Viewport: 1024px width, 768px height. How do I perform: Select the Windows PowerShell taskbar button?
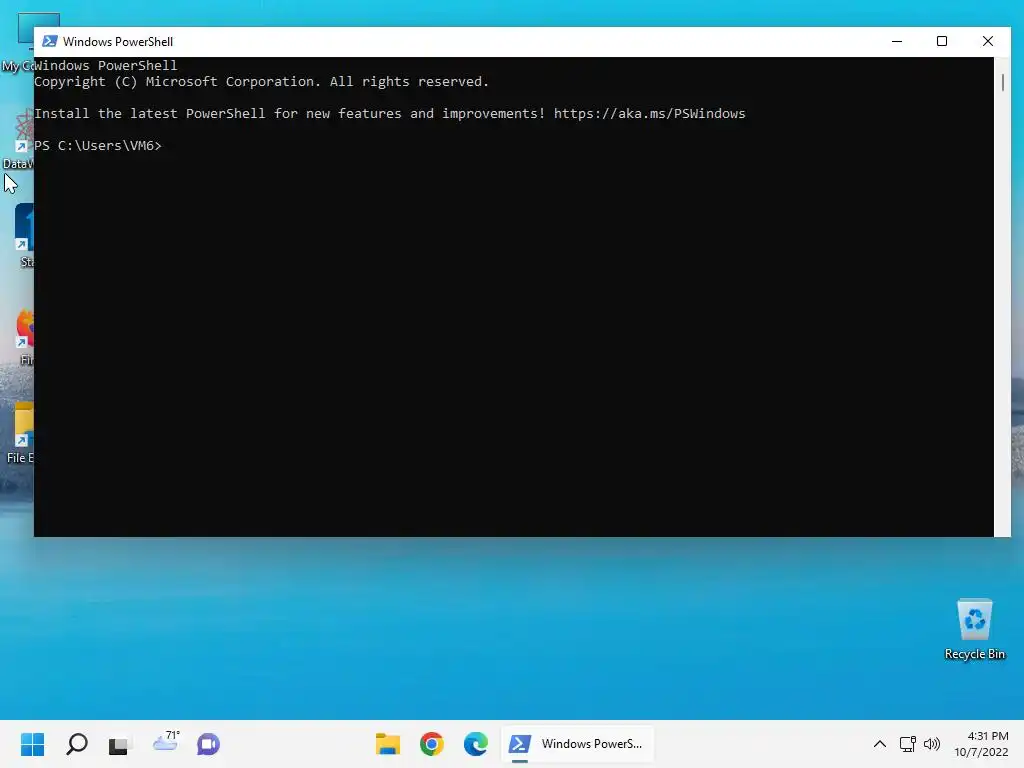tap(577, 744)
